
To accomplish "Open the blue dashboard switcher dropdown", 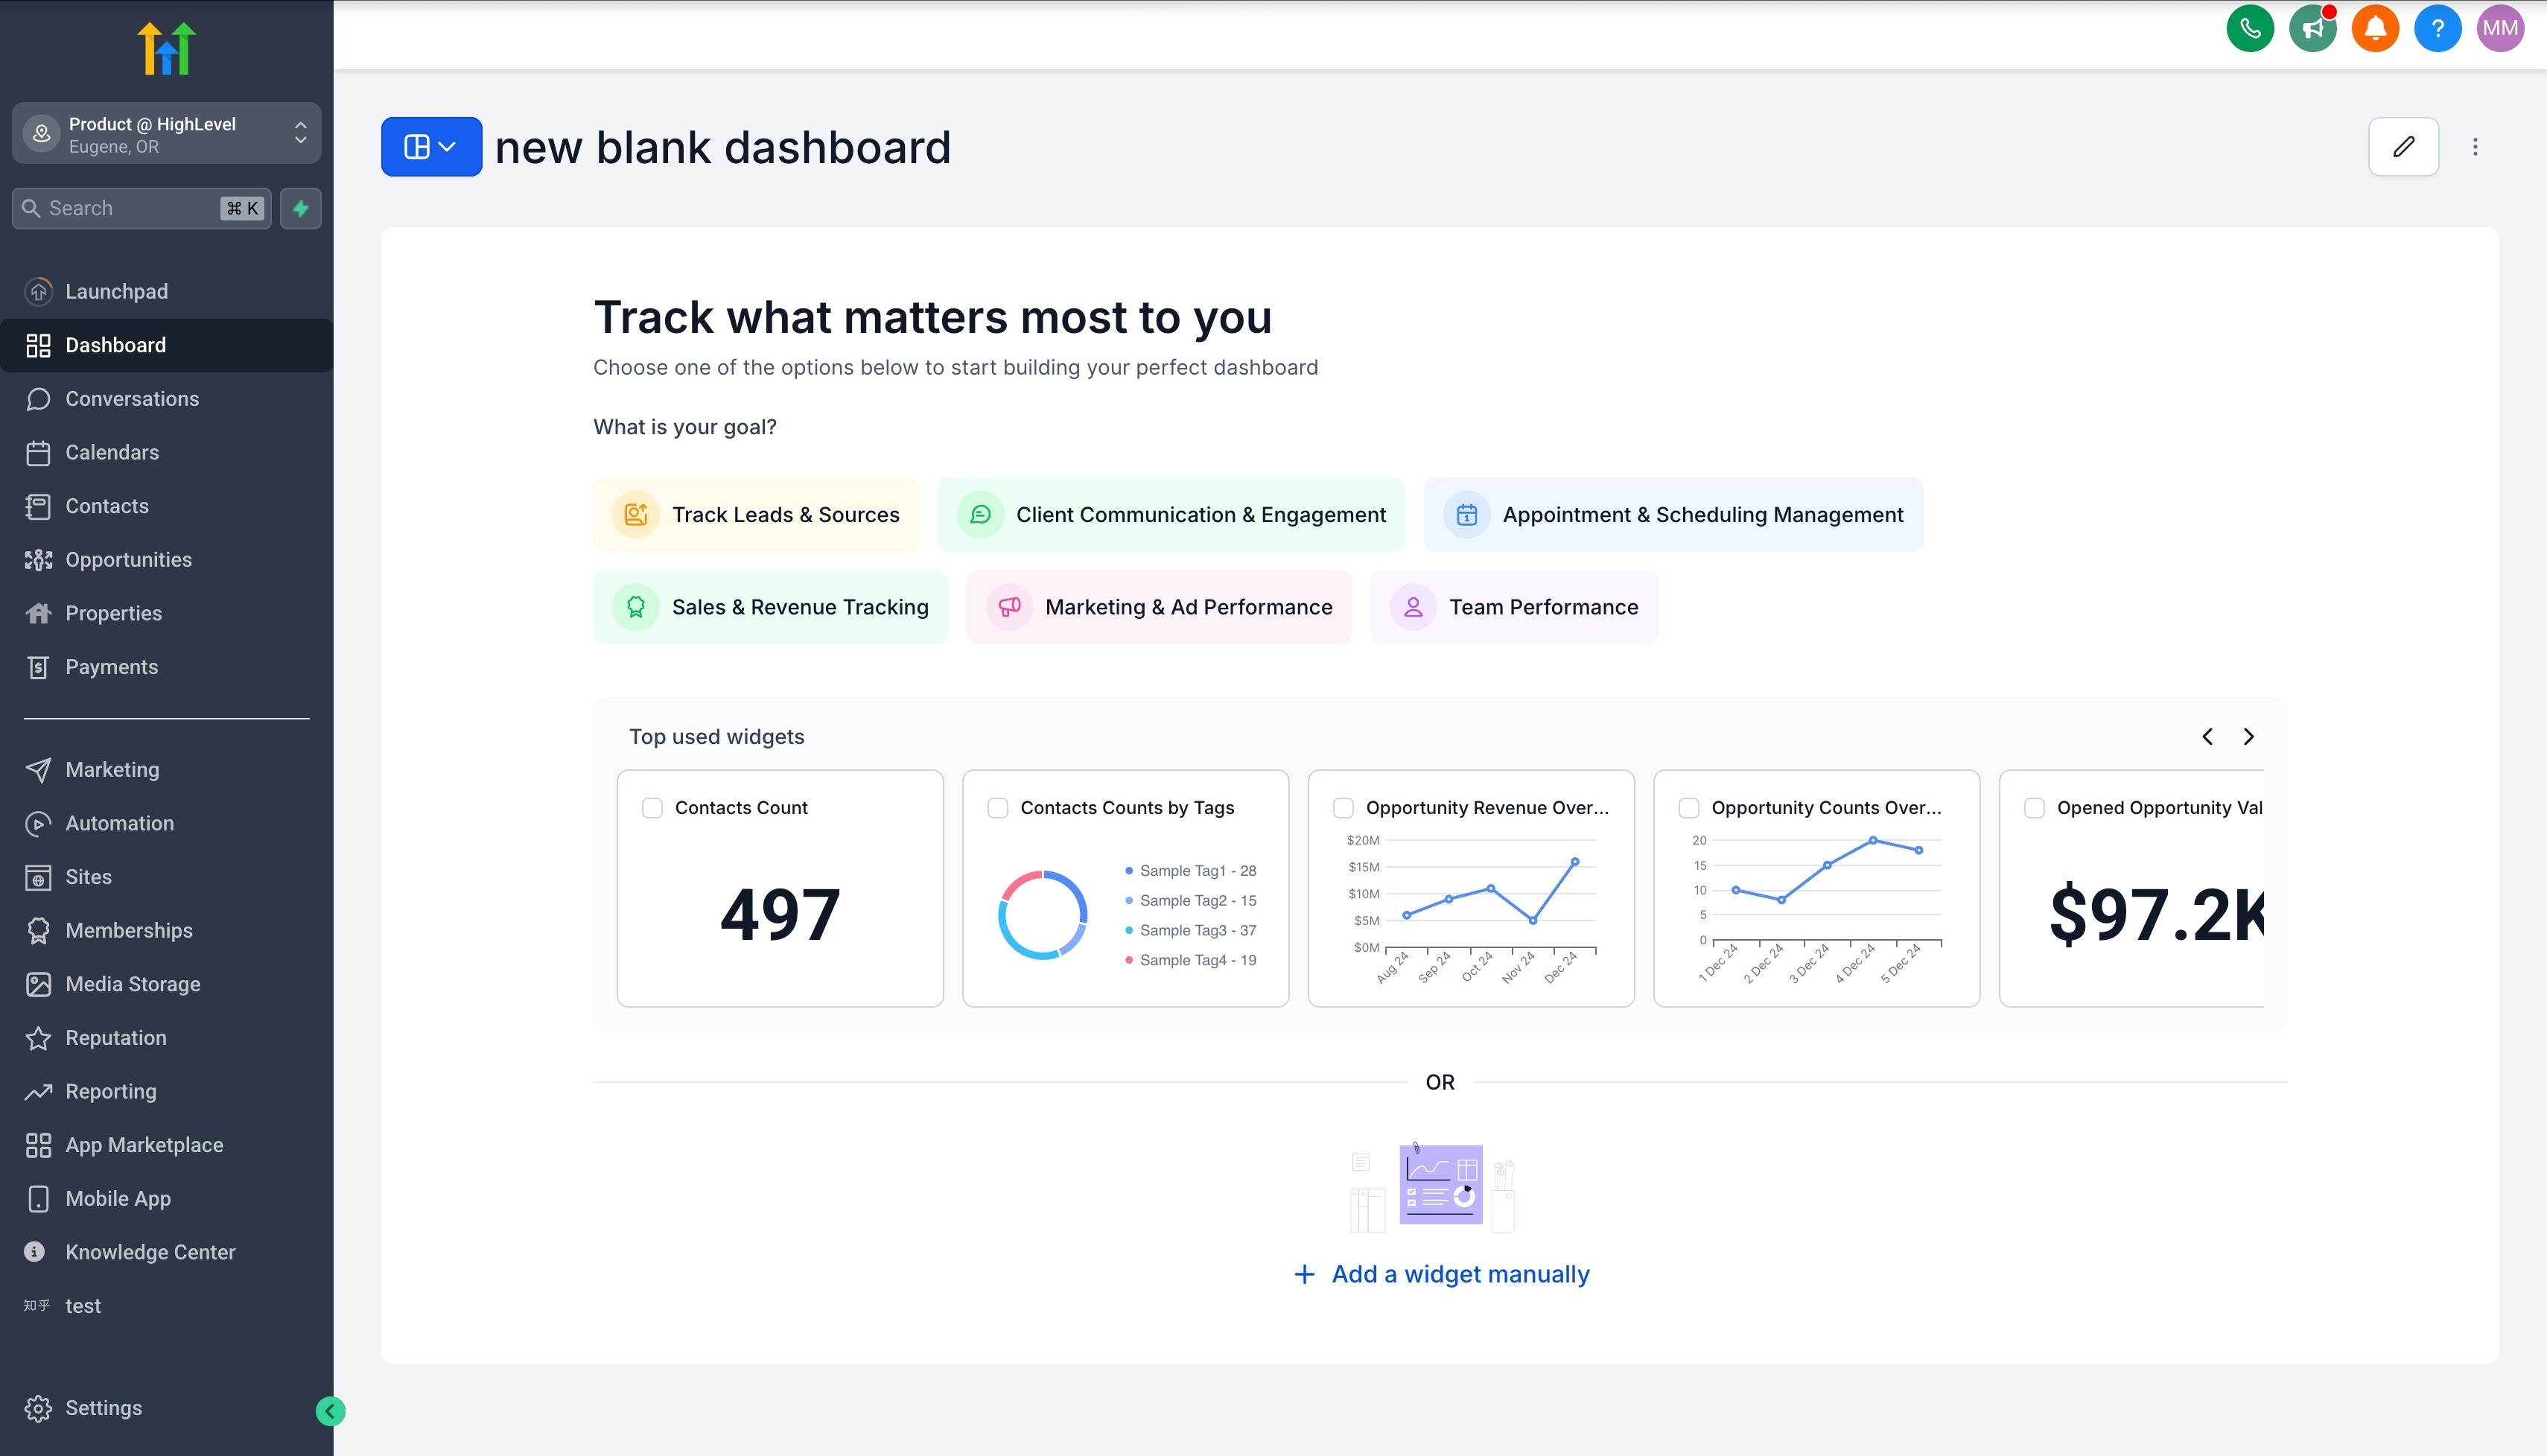I will point(431,147).
